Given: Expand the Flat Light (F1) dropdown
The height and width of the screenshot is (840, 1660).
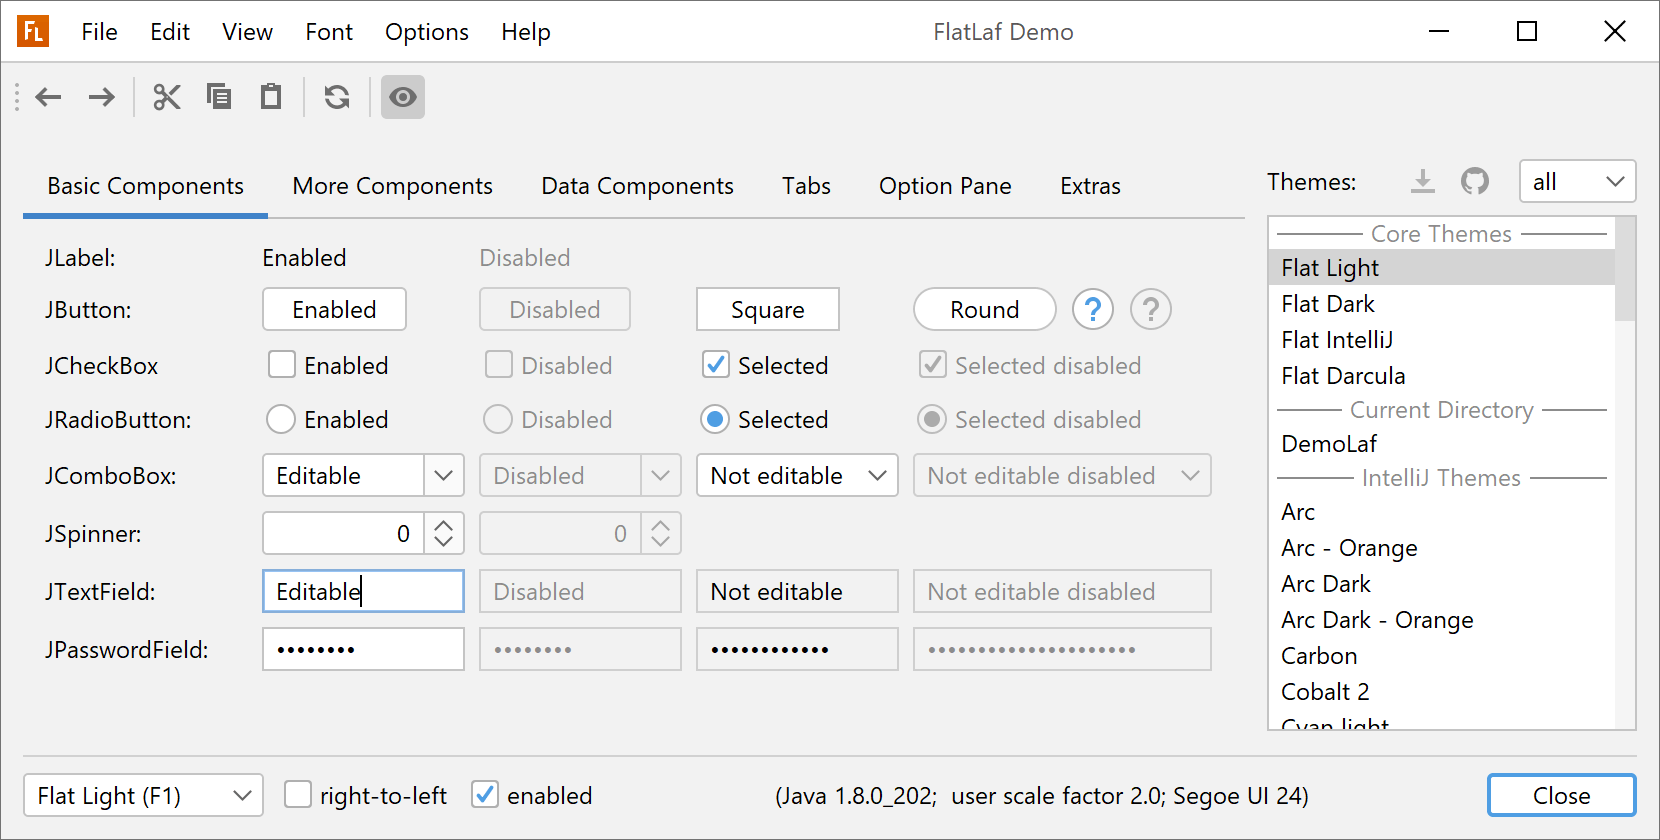Looking at the screenshot, I should [143, 796].
